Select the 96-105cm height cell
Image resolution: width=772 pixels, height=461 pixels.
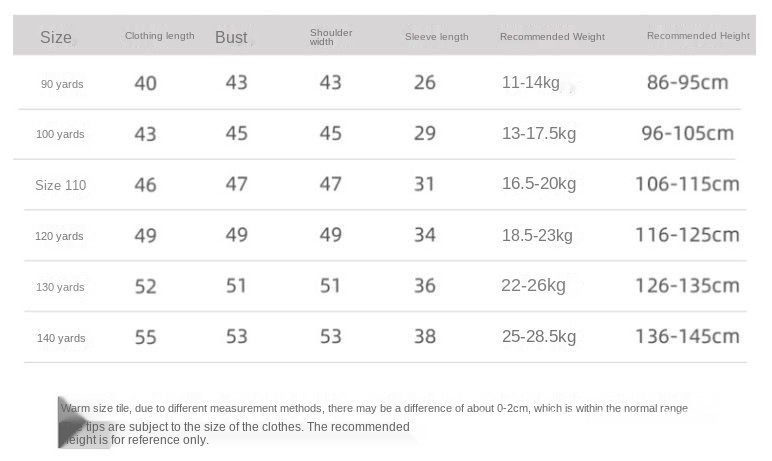click(x=690, y=133)
